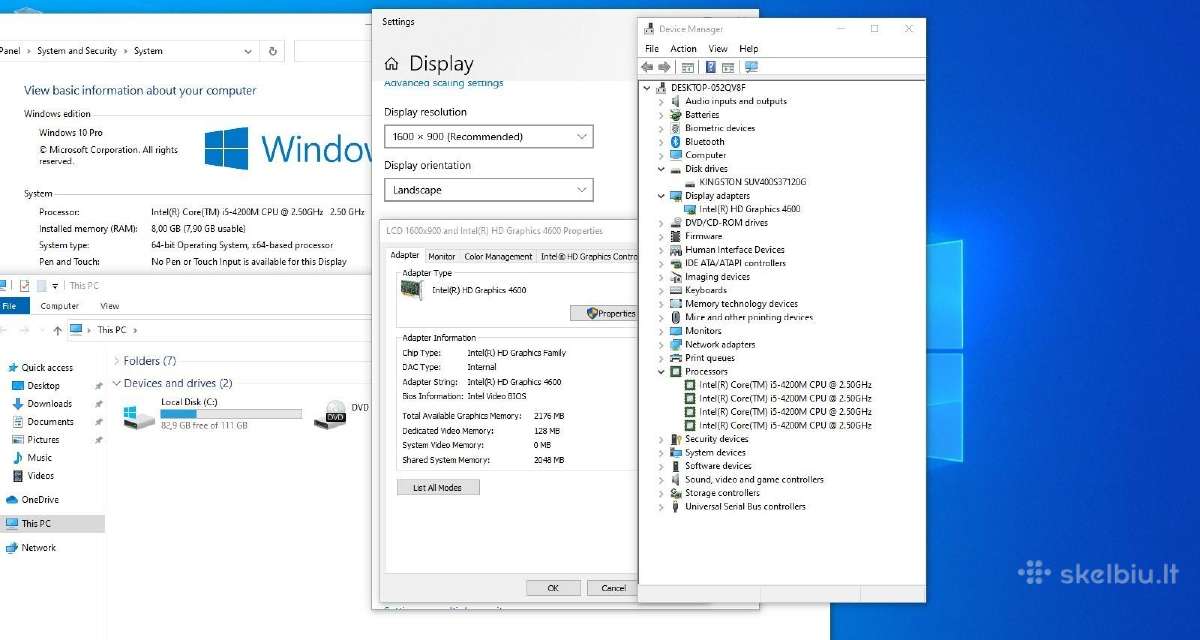
Task: Click OK in graphics properties dialog
Action: pyautogui.click(x=553, y=588)
